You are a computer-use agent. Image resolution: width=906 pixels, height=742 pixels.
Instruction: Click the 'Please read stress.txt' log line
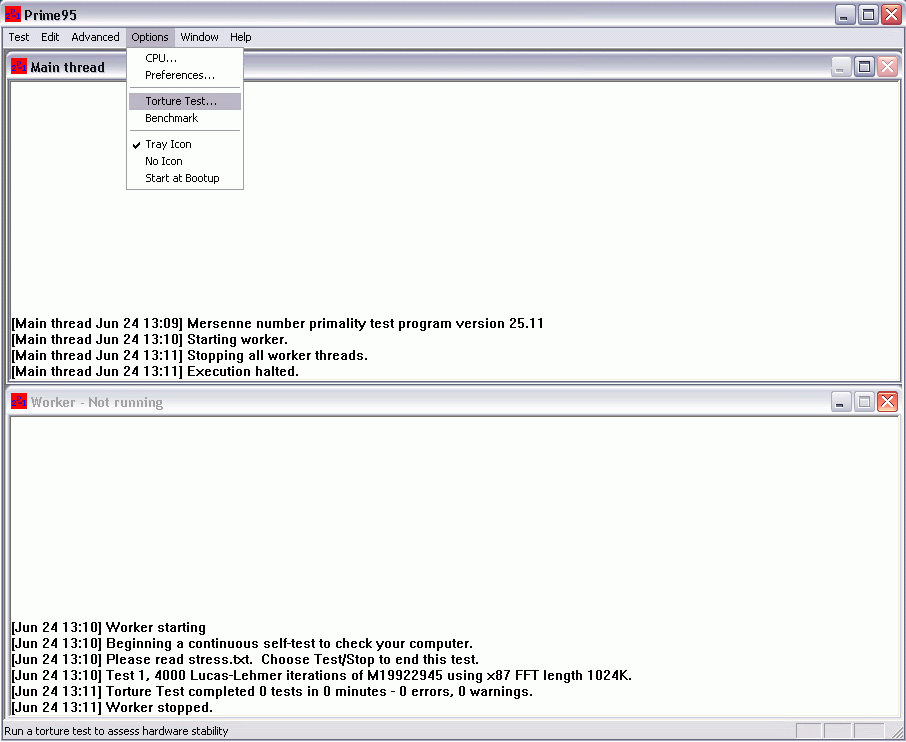coord(245,660)
